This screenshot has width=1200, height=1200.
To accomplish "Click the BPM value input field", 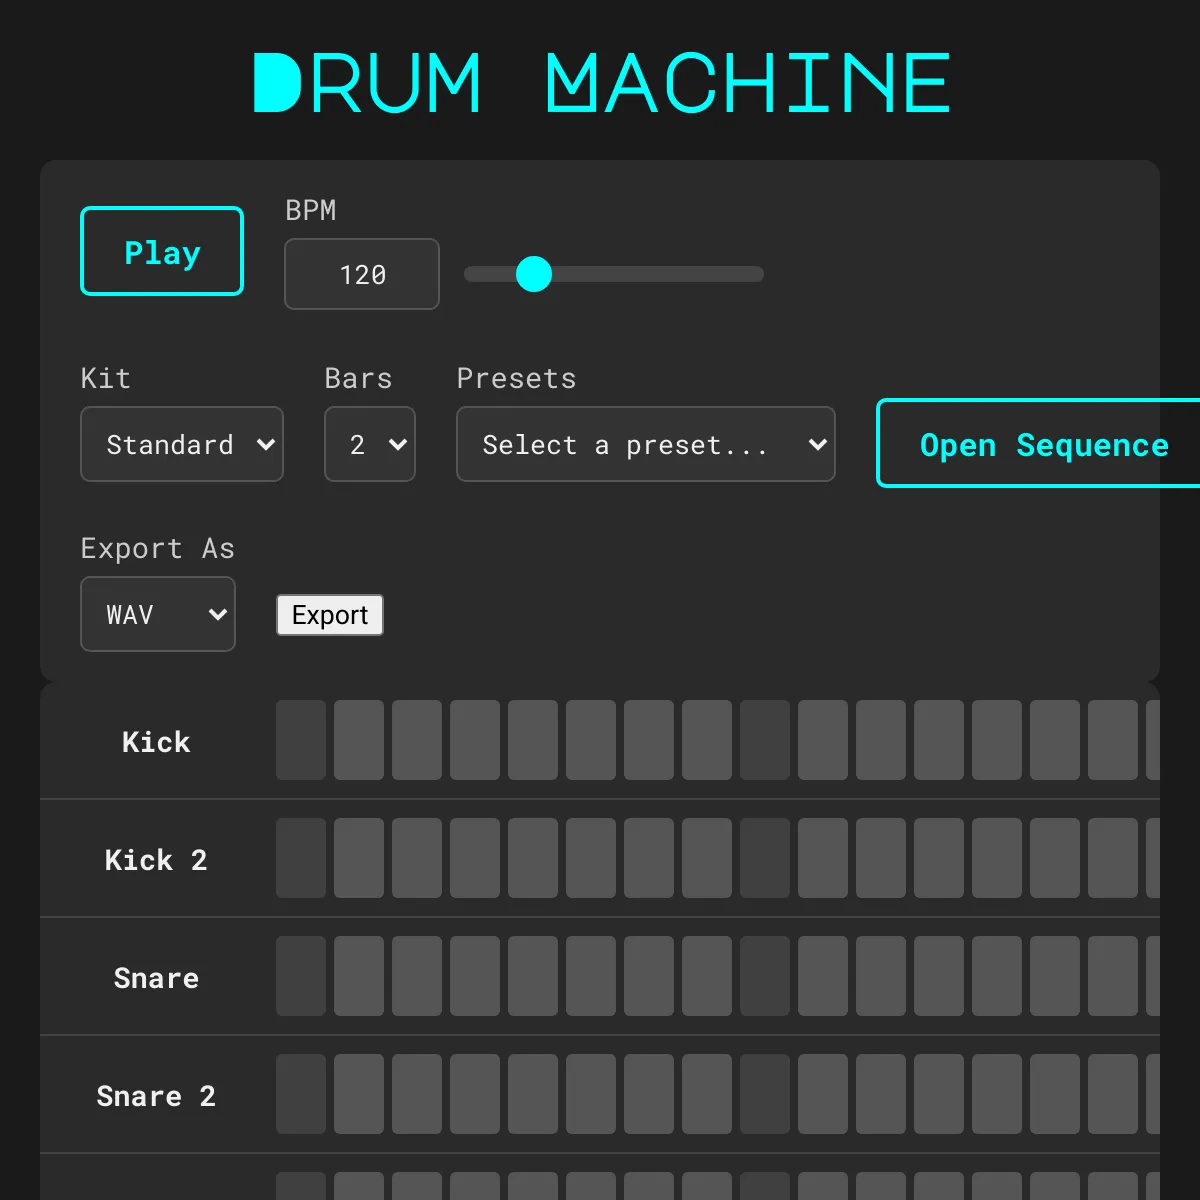I will (361, 274).
